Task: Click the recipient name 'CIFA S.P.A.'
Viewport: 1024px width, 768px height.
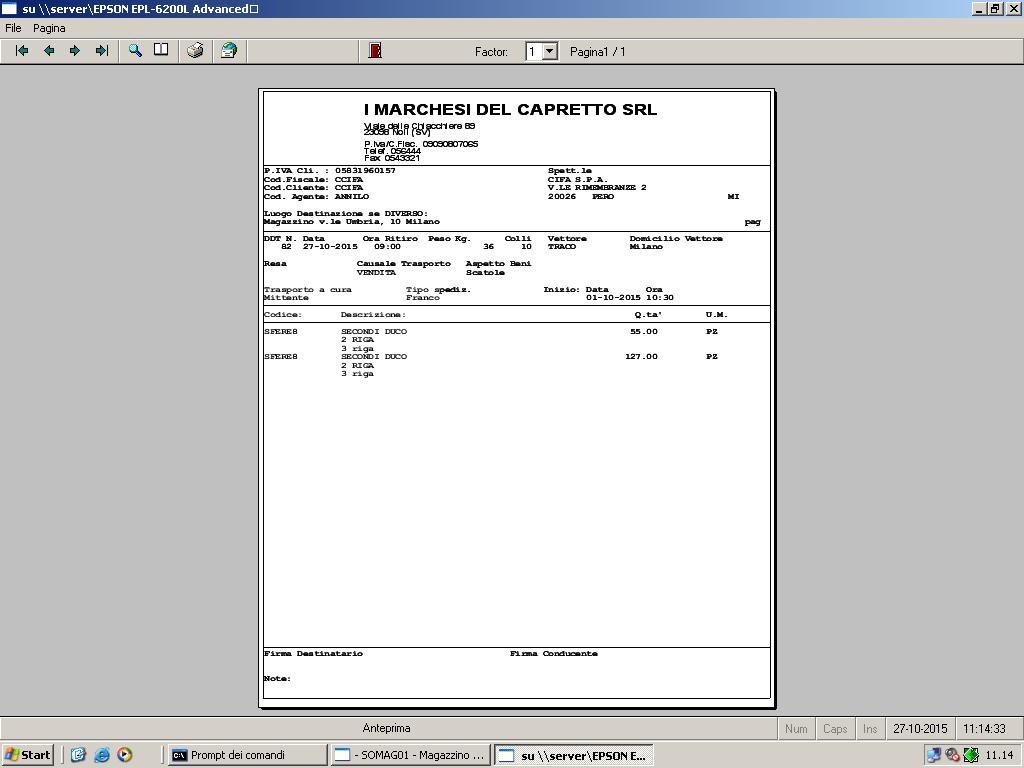Action: pos(577,180)
